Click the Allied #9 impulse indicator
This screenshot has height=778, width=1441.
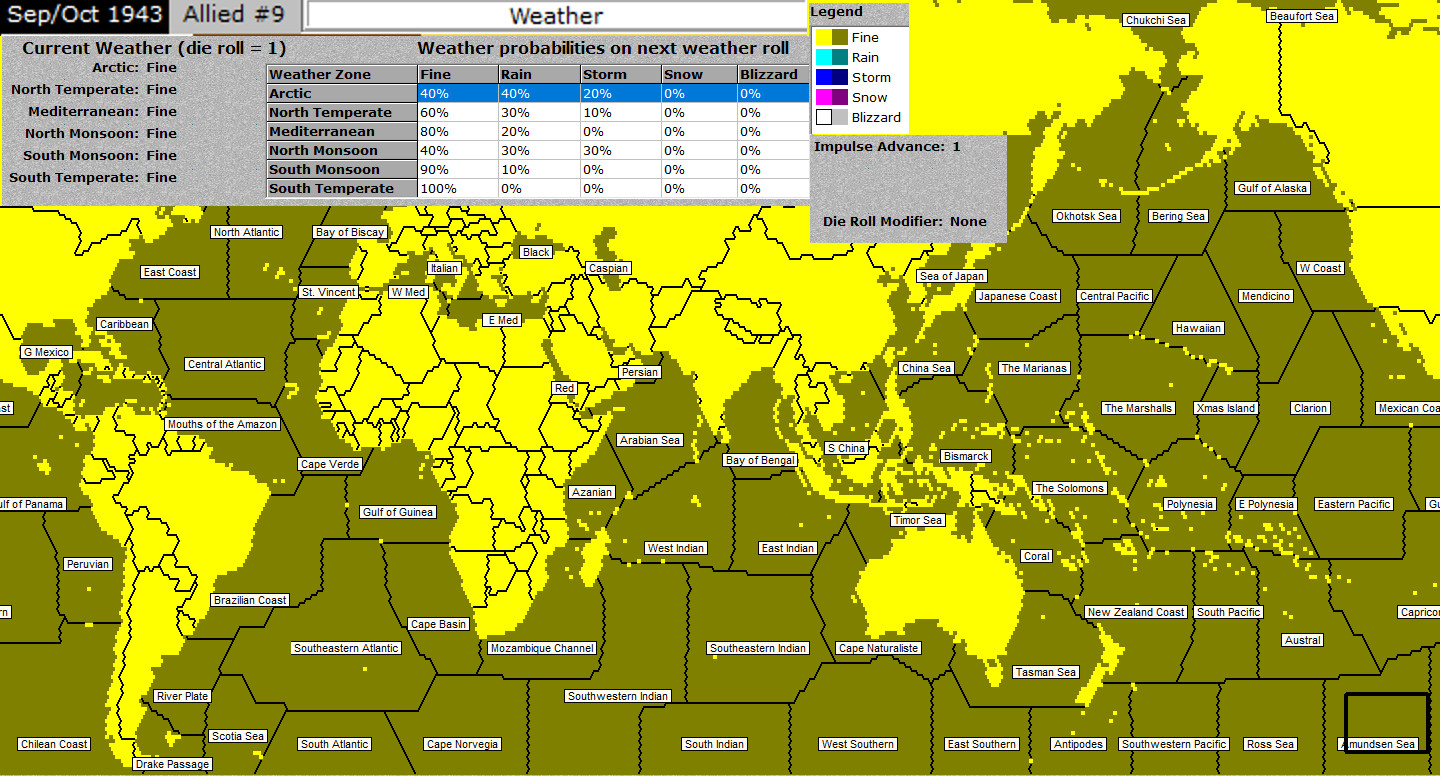click(234, 15)
